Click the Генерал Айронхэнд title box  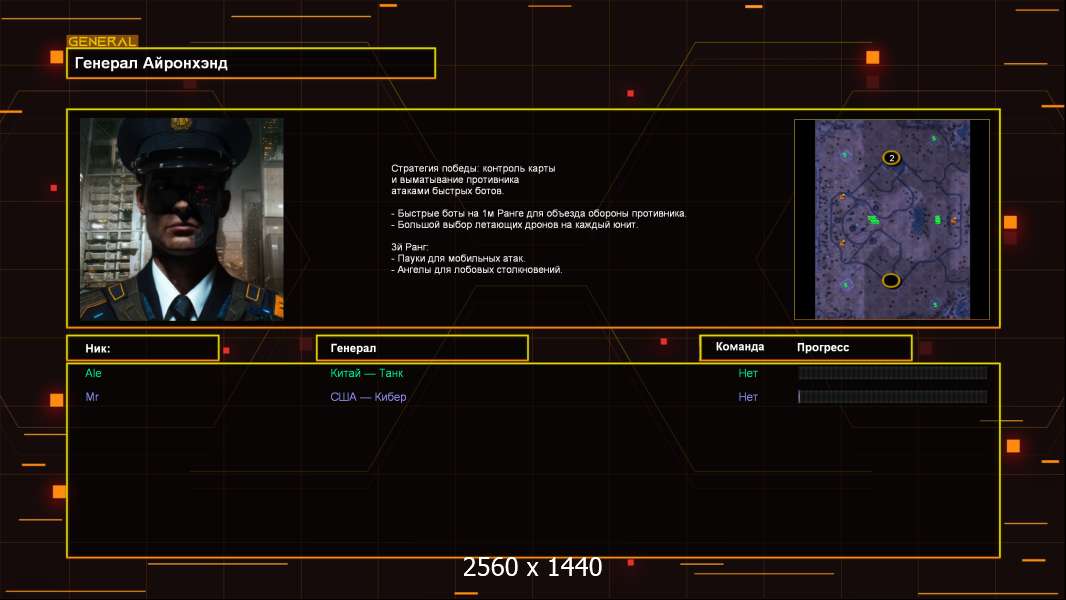[251, 63]
